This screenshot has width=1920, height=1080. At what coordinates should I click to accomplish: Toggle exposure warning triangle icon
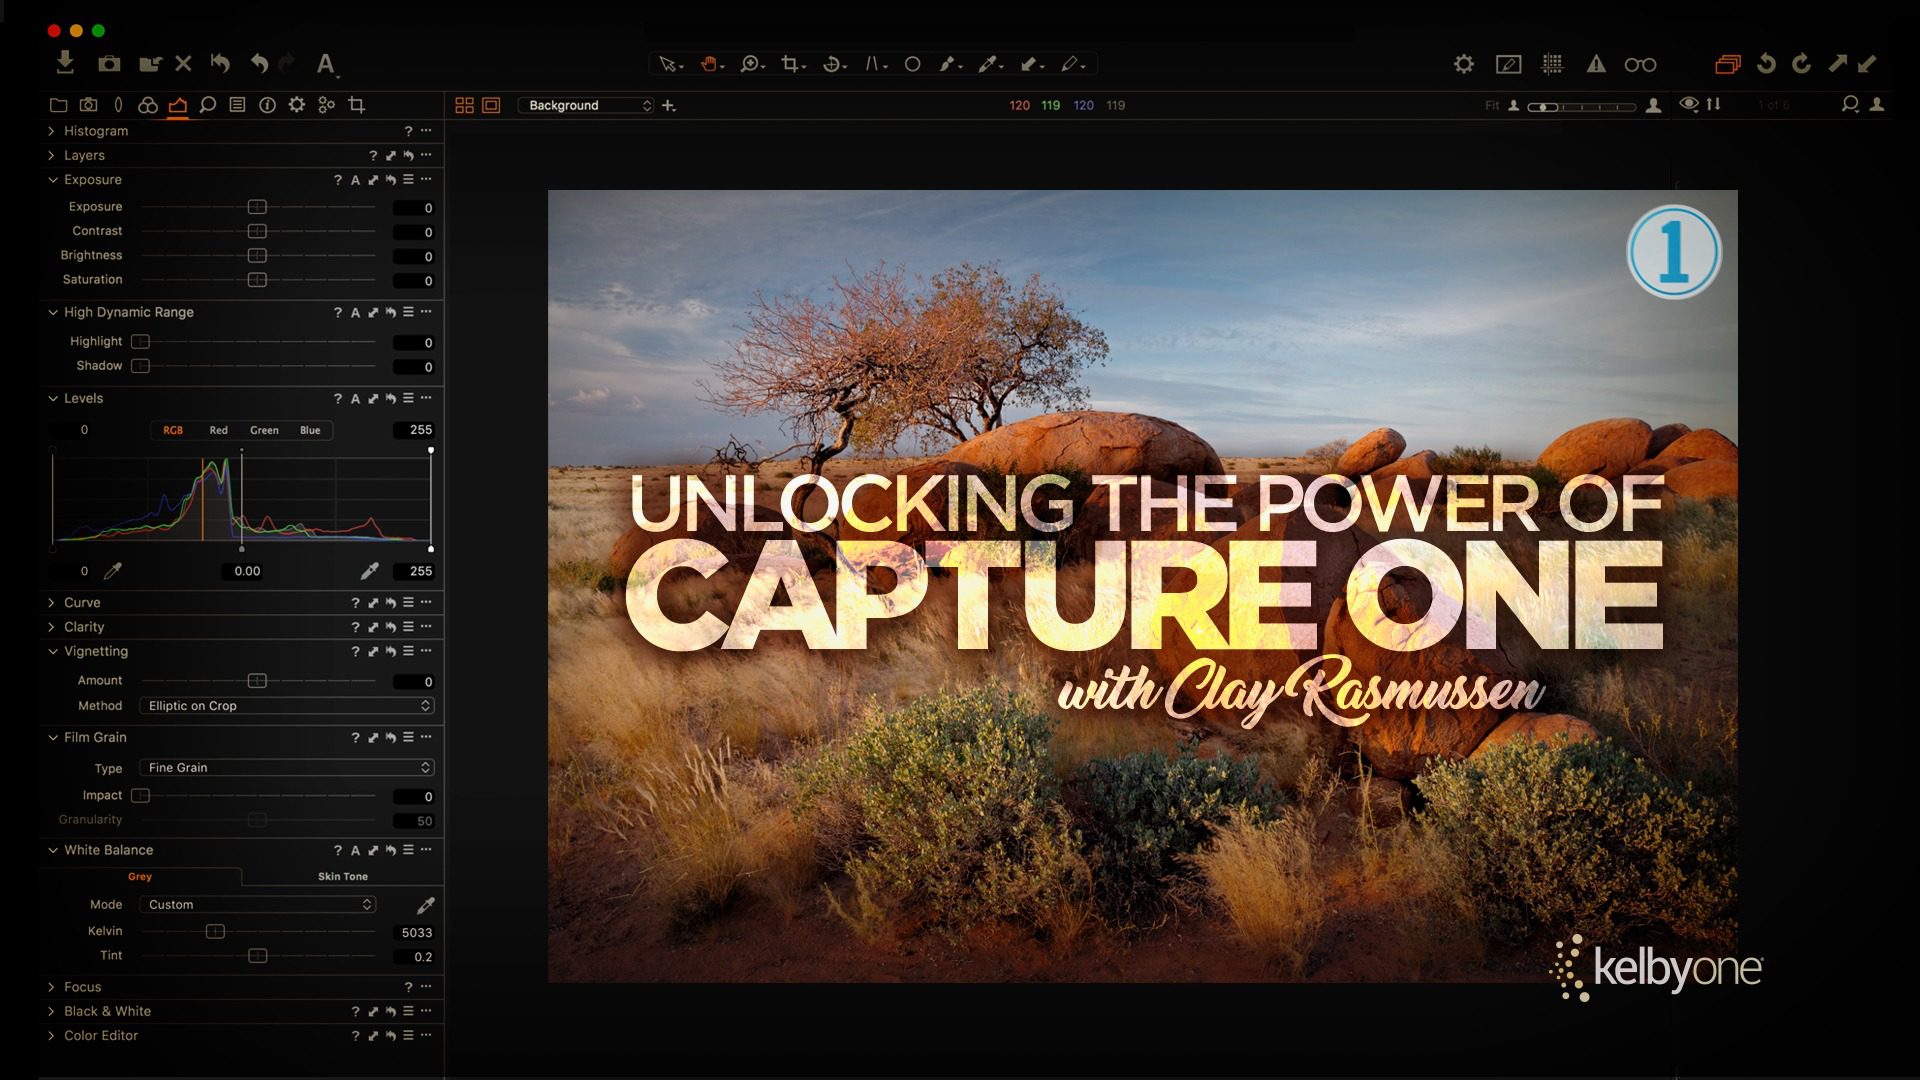(1596, 64)
